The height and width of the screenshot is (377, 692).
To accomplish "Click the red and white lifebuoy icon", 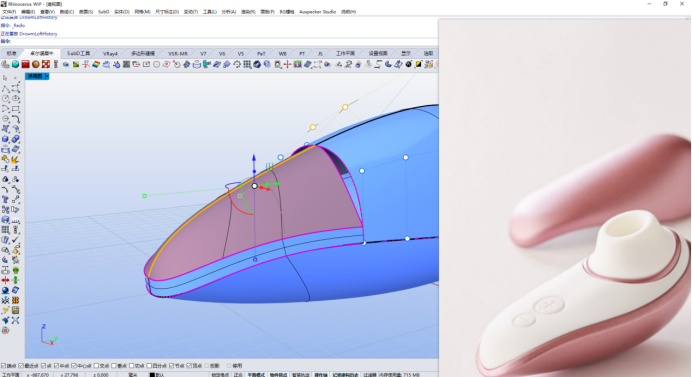I will tap(46, 64).
